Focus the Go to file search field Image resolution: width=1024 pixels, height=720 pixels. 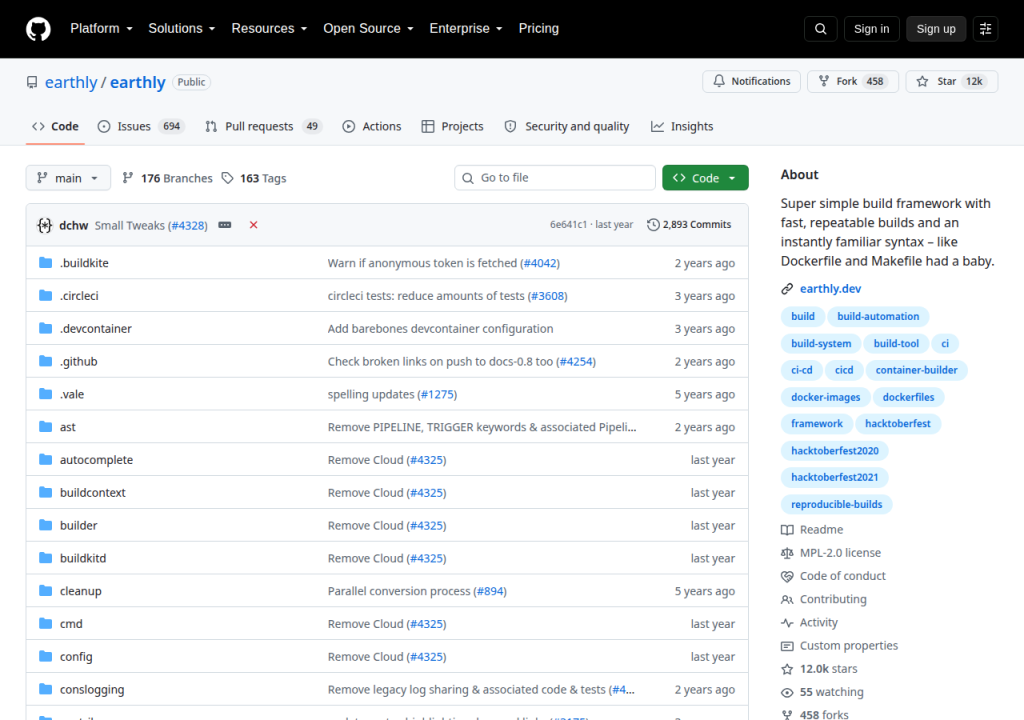coord(555,178)
